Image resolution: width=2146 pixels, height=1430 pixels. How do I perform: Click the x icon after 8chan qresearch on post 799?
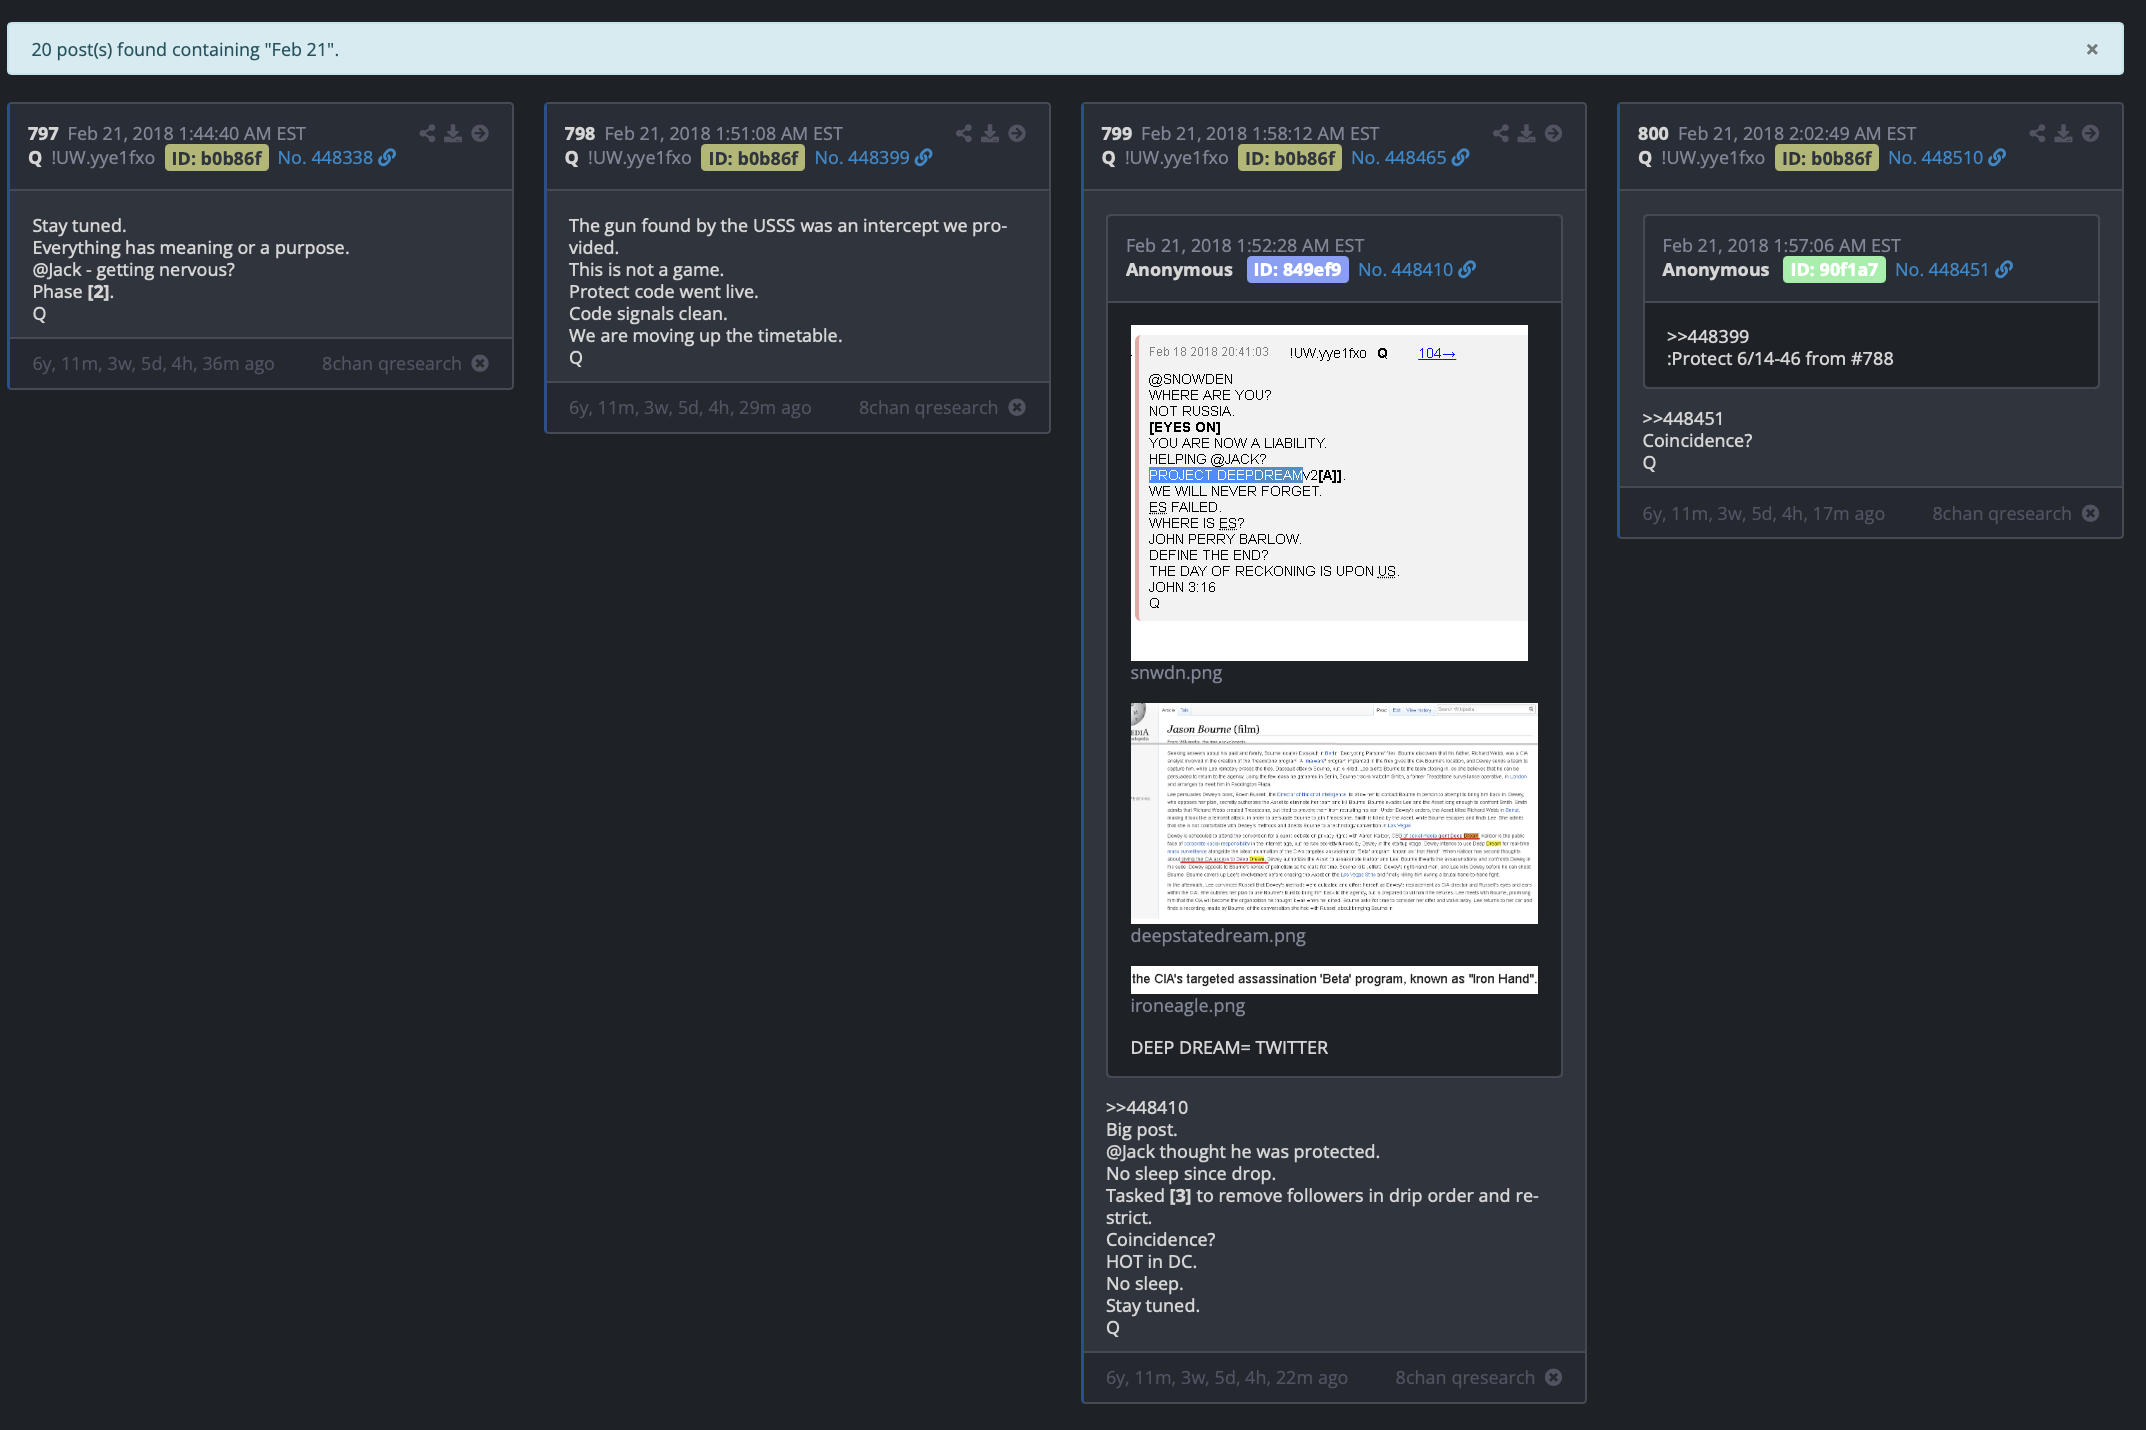[x=1553, y=1377]
